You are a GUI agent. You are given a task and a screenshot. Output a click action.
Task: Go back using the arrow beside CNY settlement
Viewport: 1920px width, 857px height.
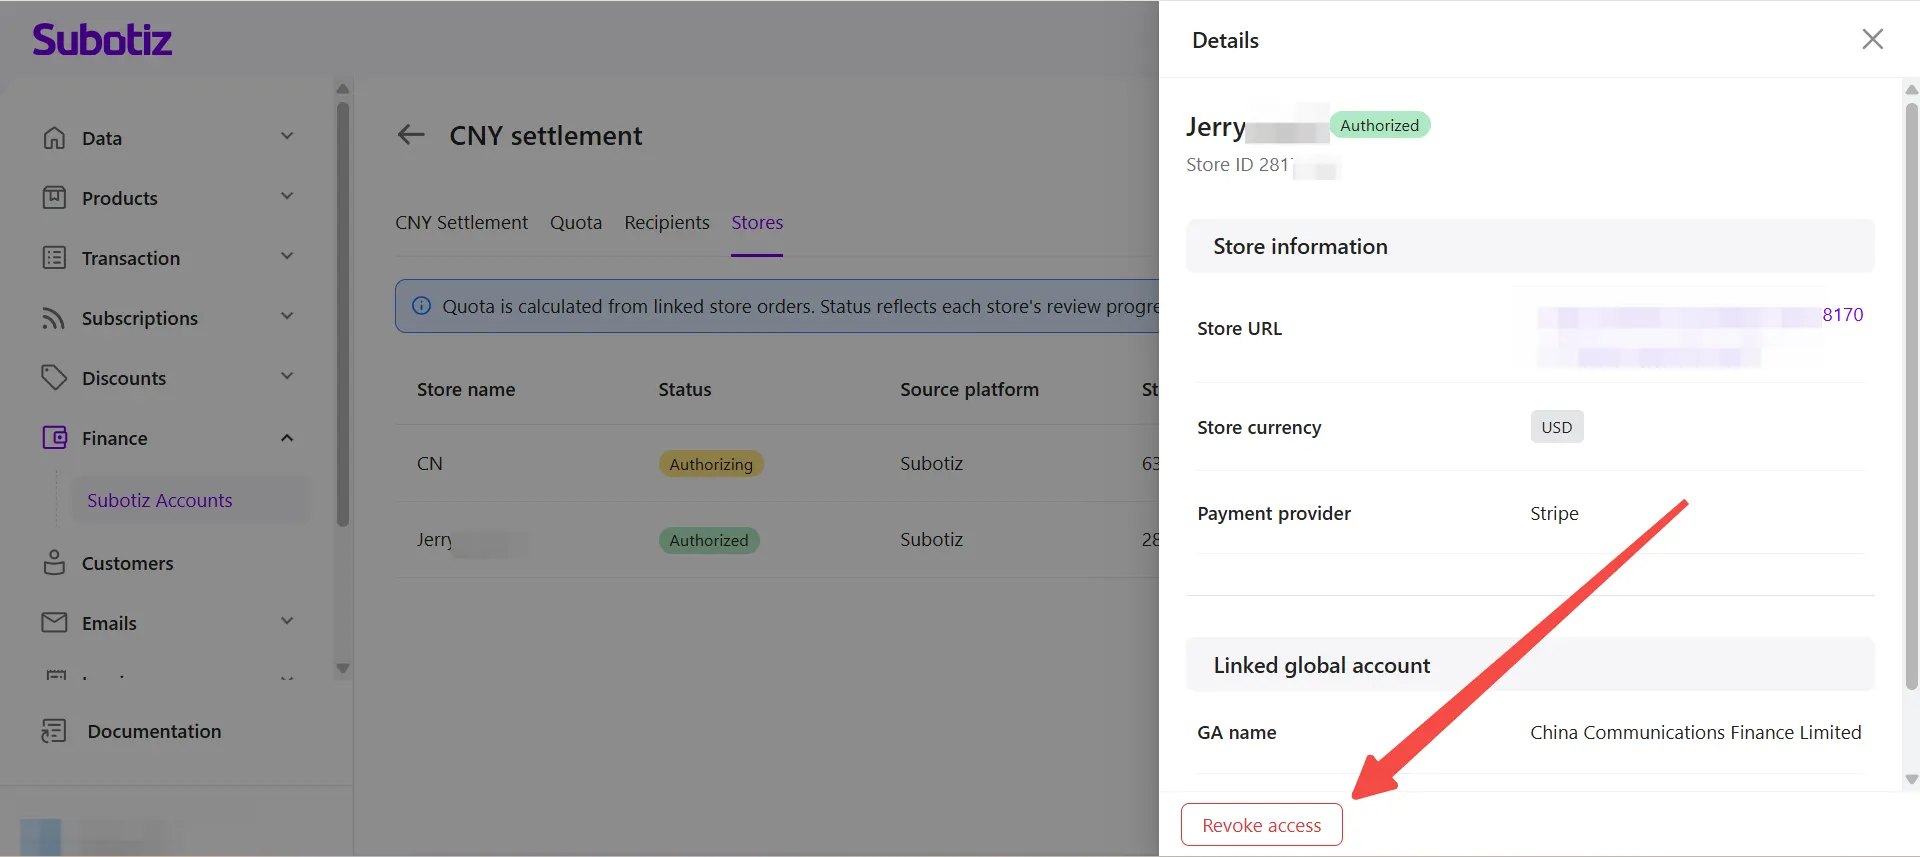(411, 135)
